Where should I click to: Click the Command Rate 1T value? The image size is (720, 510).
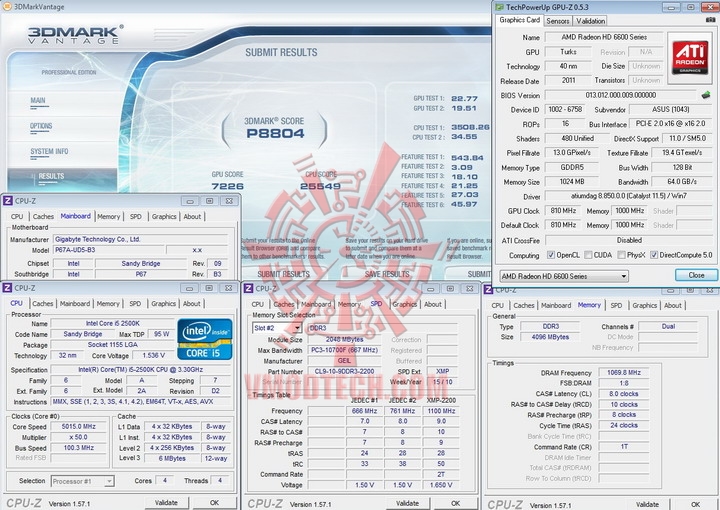[624, 447]
